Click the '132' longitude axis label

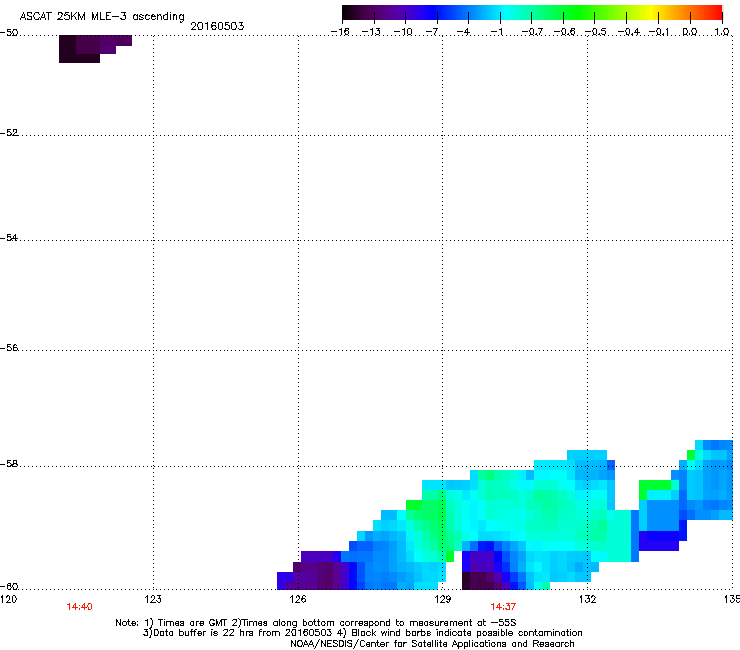click(x=587, y=599)
